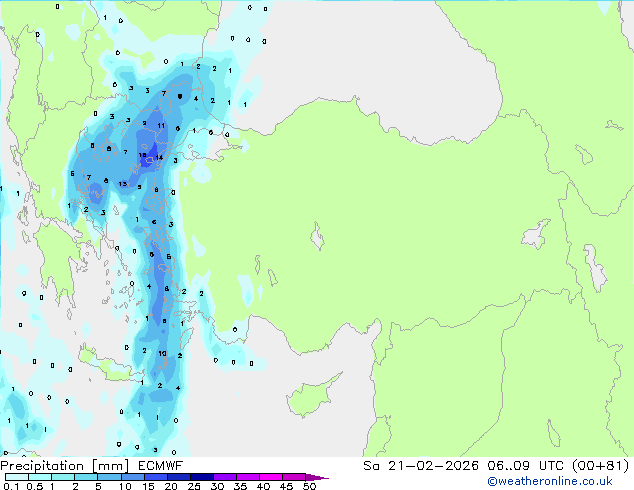The width and height of the screenshot is (634, 490).
Task: Select the '(00+81)' forecast offset text
Action: click(600, 466)
